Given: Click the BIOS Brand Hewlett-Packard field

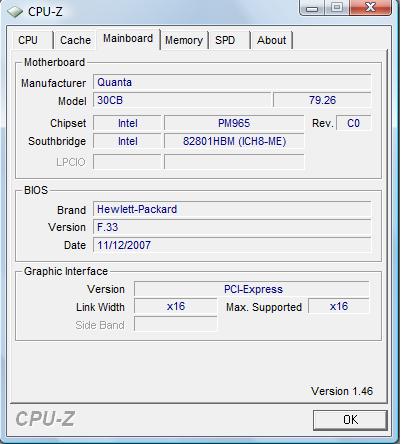Looking at the screenshot, I should coord(232,209).
